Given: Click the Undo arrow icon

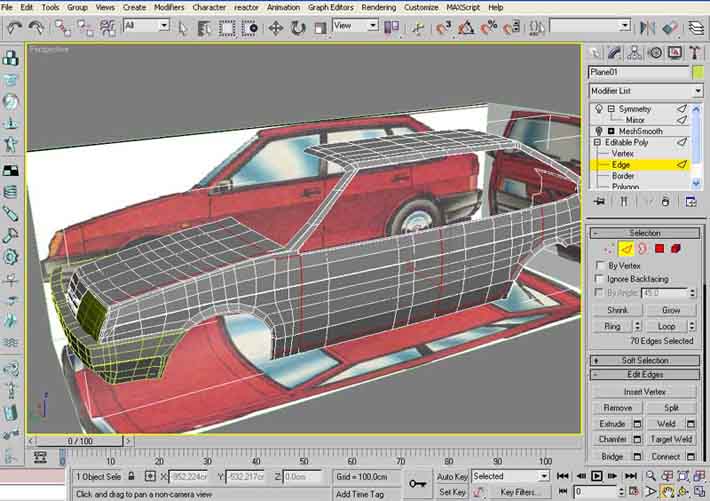Looking at the screenshot, I should (x=13, y=27).
